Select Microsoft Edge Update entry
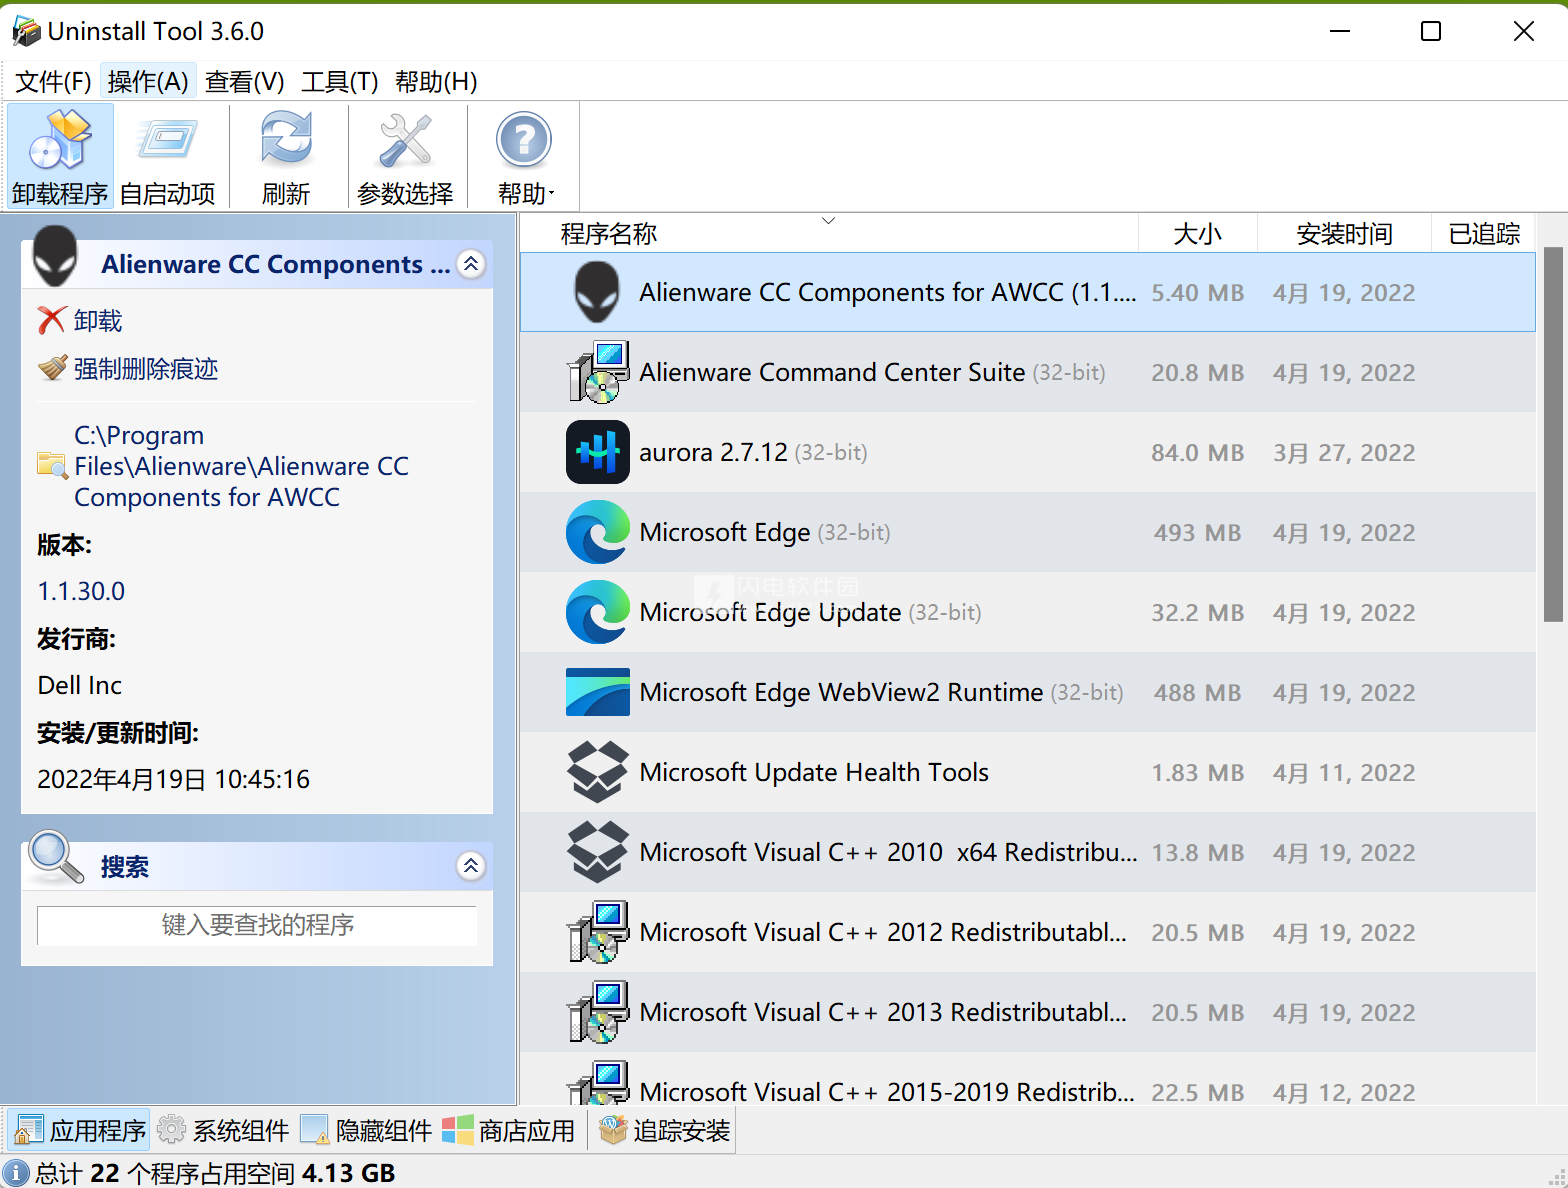Viewport: 1568px width, 1188px height. click(x=1028, y=612)
